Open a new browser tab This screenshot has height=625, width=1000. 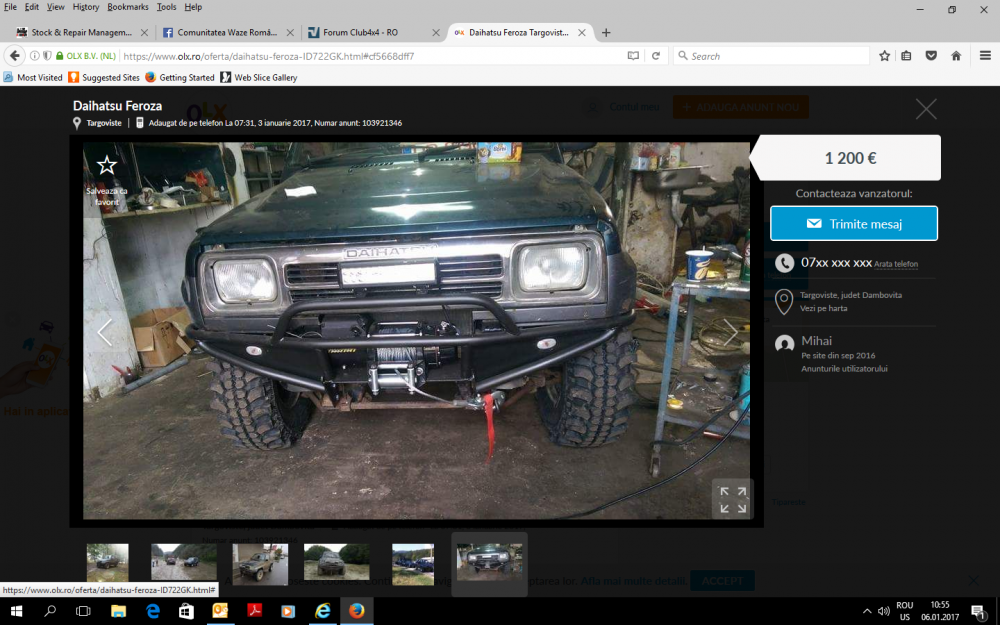click(606, 33)
